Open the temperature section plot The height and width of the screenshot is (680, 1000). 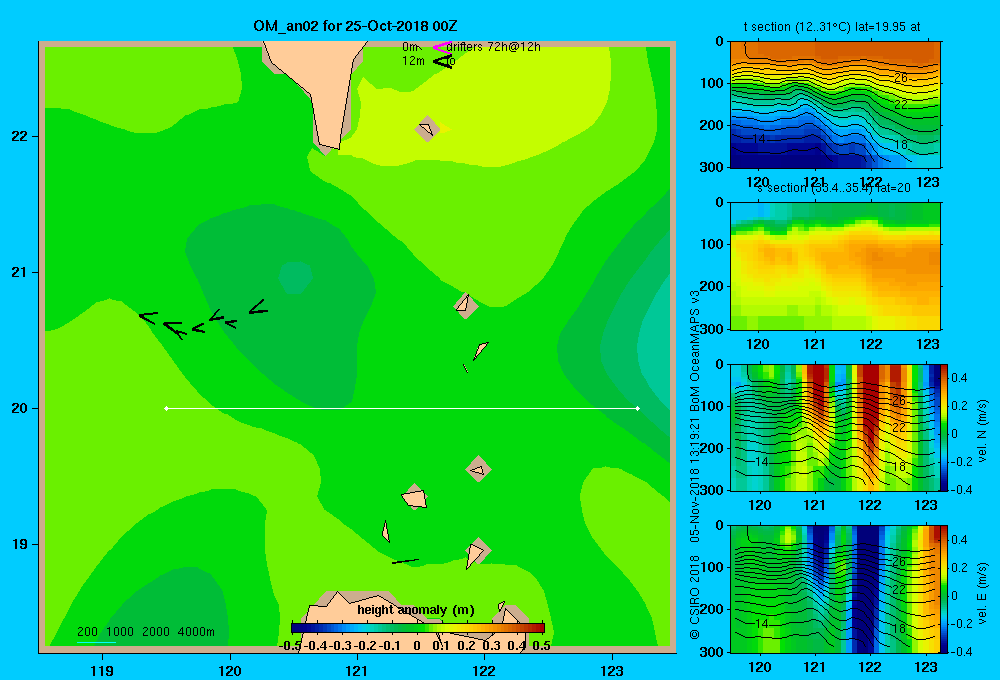tap(835, 105)
